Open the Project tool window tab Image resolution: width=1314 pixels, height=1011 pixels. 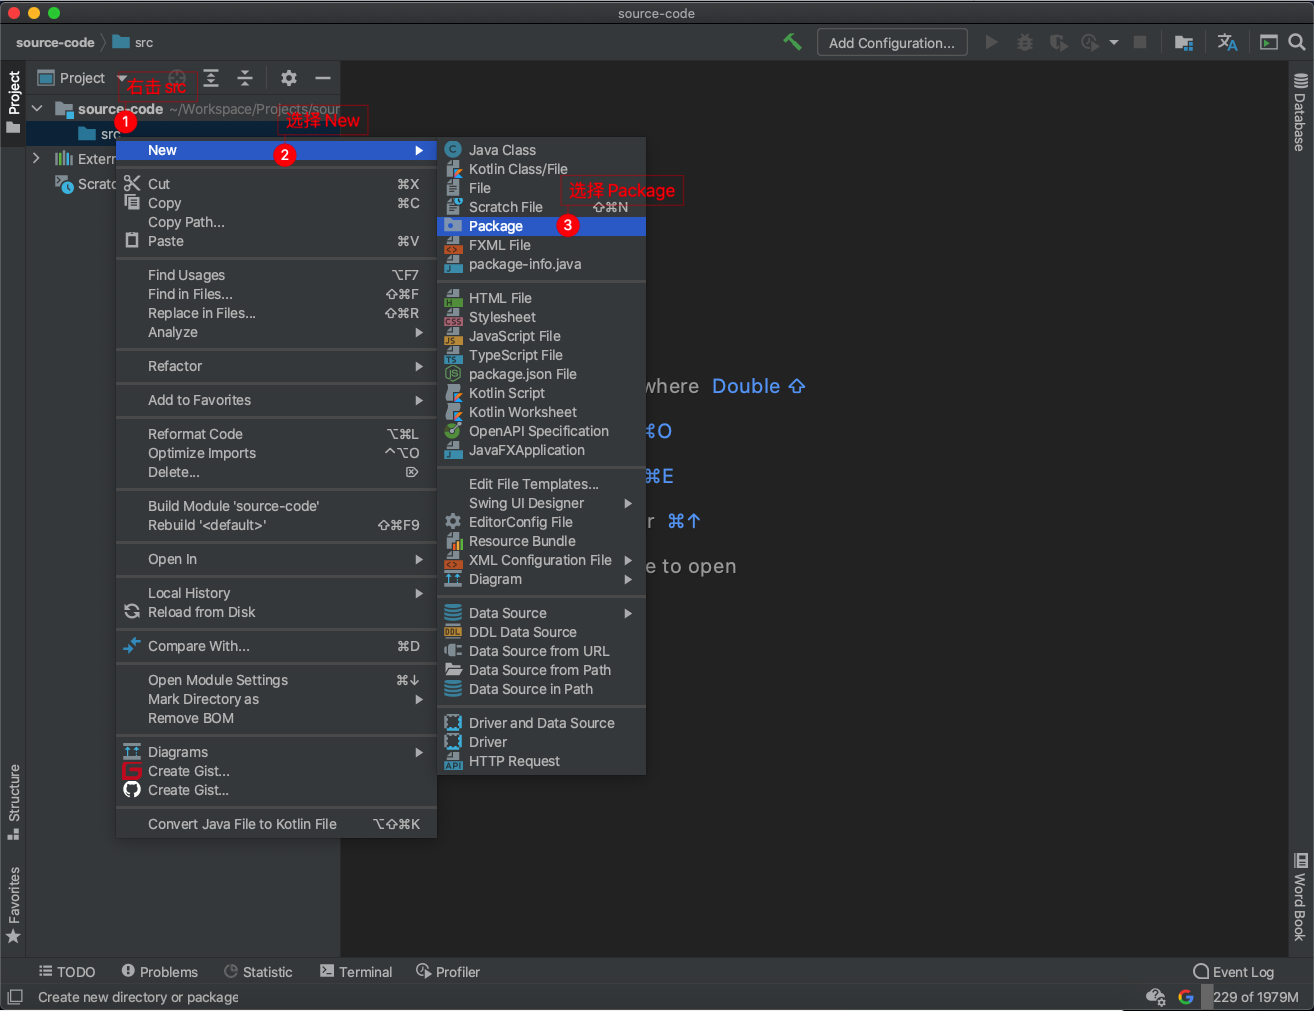click(x=13, y=102)
